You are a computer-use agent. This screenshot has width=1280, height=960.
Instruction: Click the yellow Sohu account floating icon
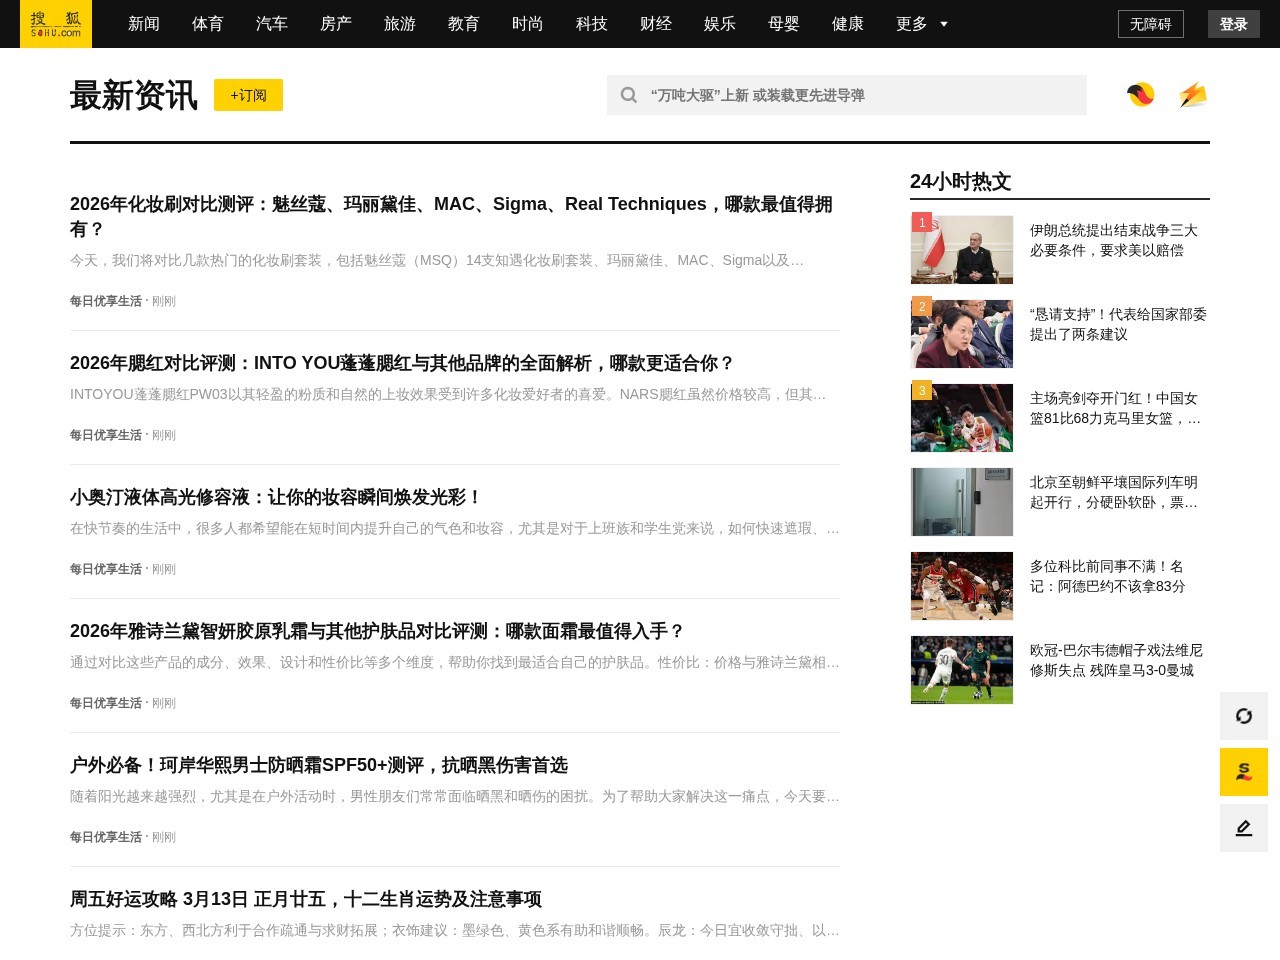pos(1243,772)
